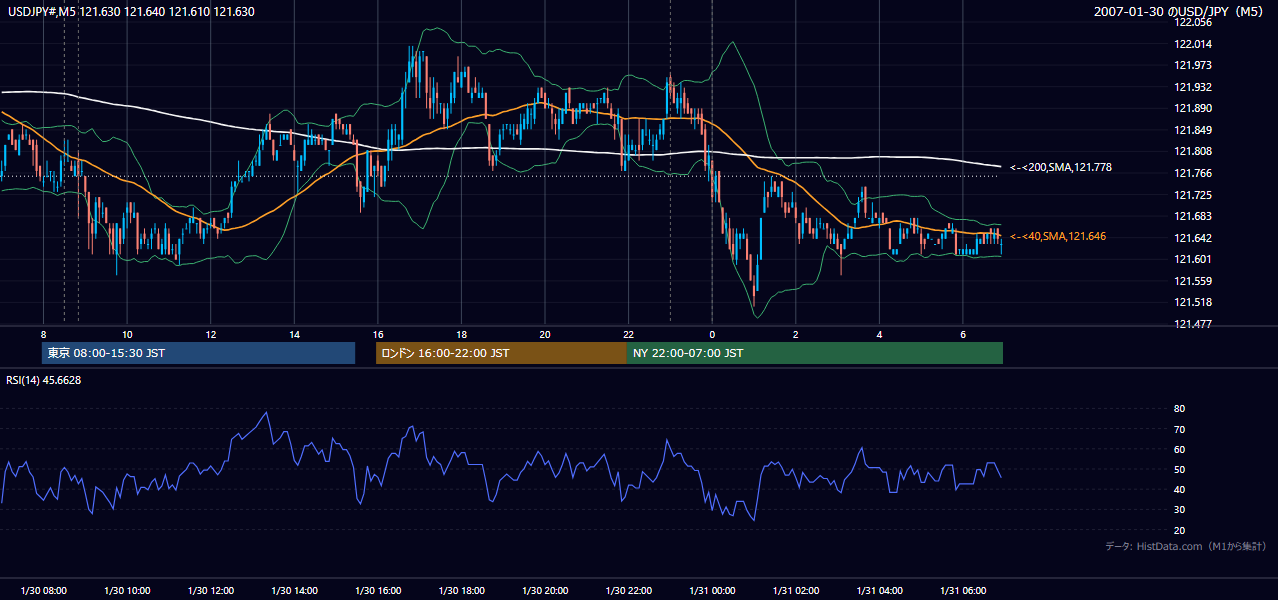This screenshot has height=600, width=1278.
Task: Click the RSI scale value 30
Action: (x=1179, y=510)
